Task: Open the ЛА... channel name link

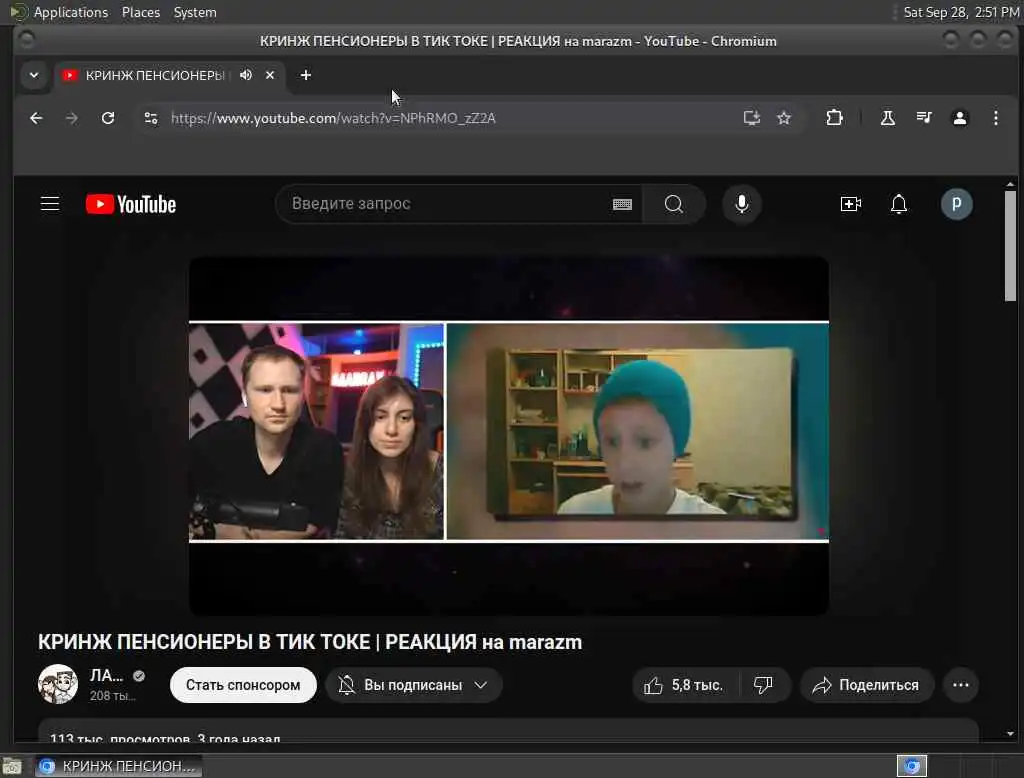Action: pyautogui.click(x=106, y=676)
